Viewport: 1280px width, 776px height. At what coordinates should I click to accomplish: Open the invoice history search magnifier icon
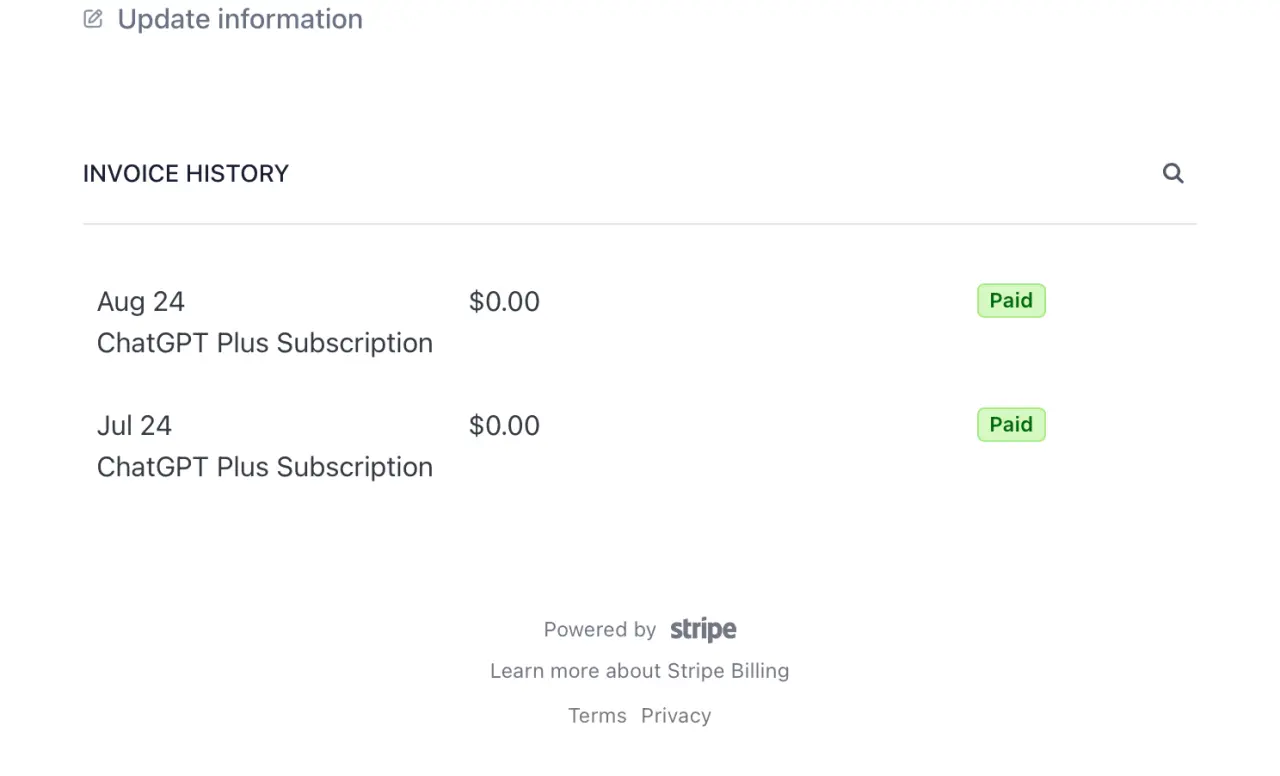pyautogui.click(x=1173, y=173)
